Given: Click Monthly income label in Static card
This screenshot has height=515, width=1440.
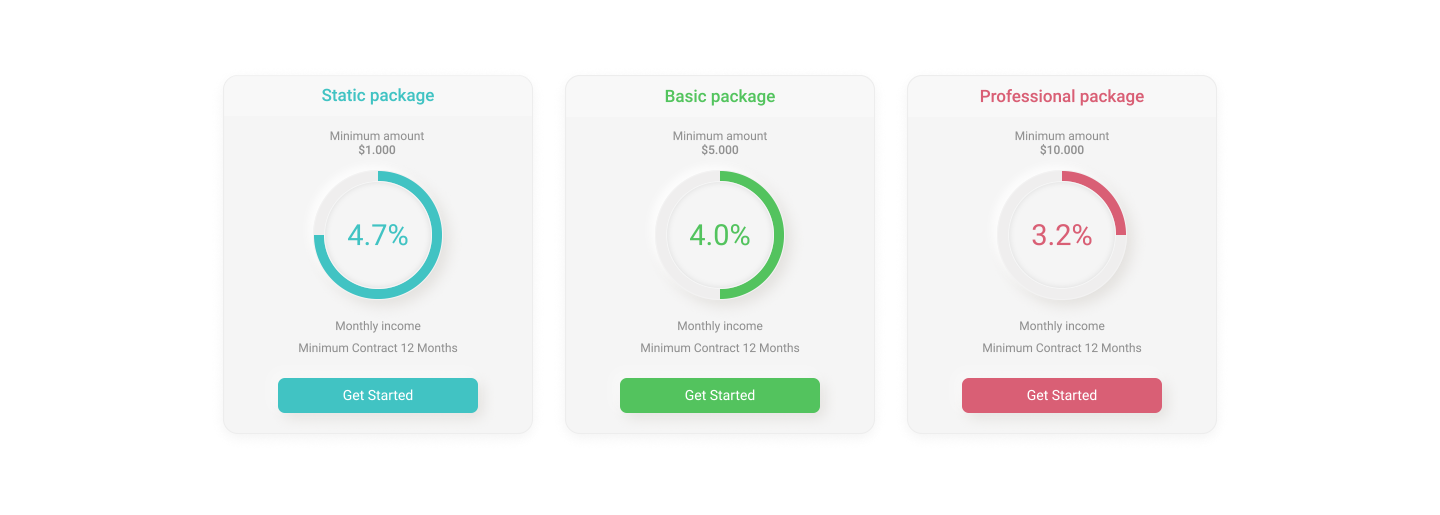Looking at the screenshot, I should [378, 326].
